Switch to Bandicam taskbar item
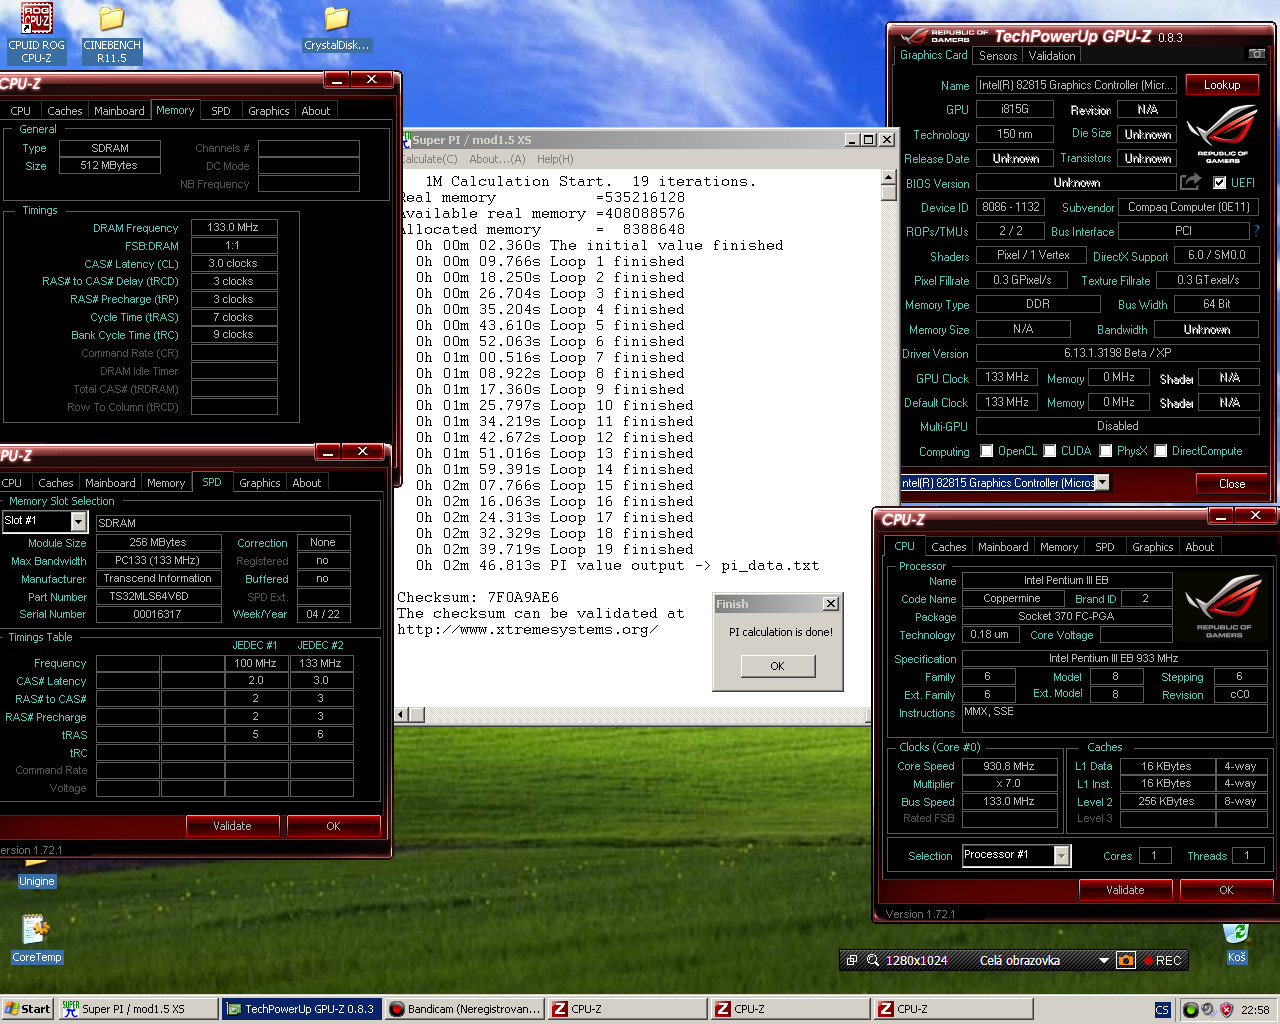The width and height of the screenshot is (1280, 1024). click(x=464, y=1009)
